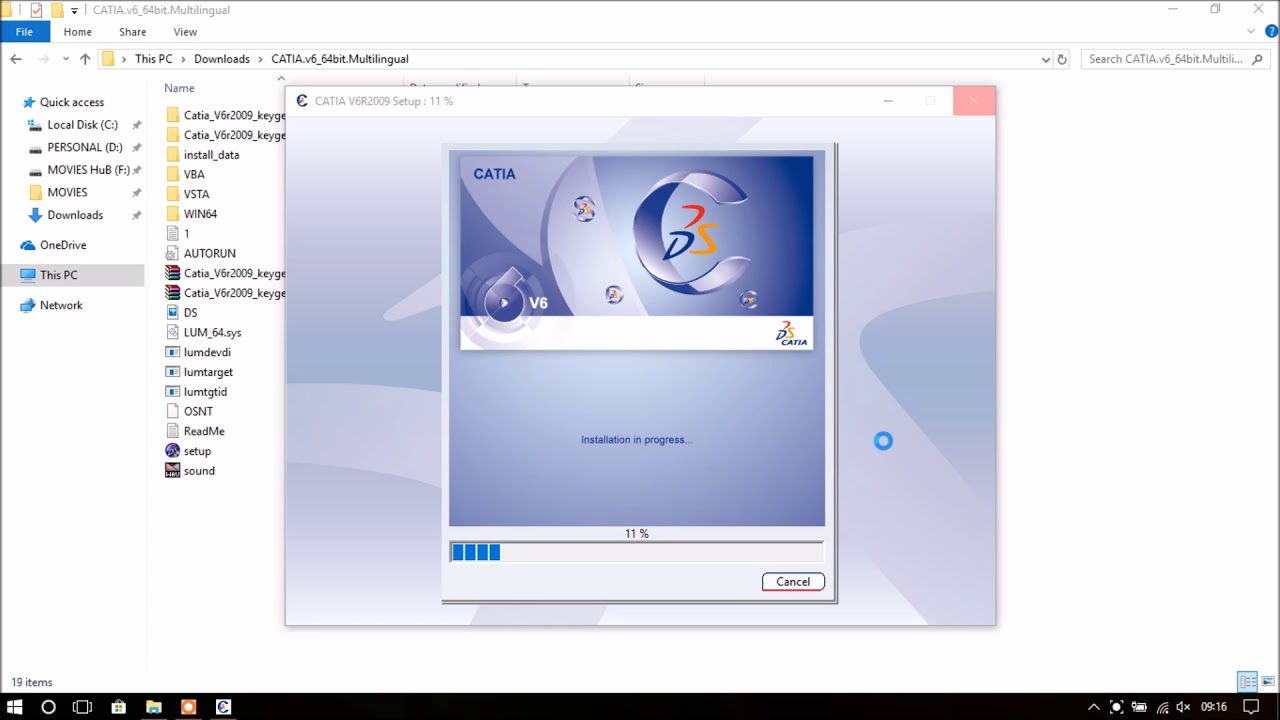This screenshot has width=1280, height=720.
Task: Go up one folder level
Action: (x=85, y=59)
